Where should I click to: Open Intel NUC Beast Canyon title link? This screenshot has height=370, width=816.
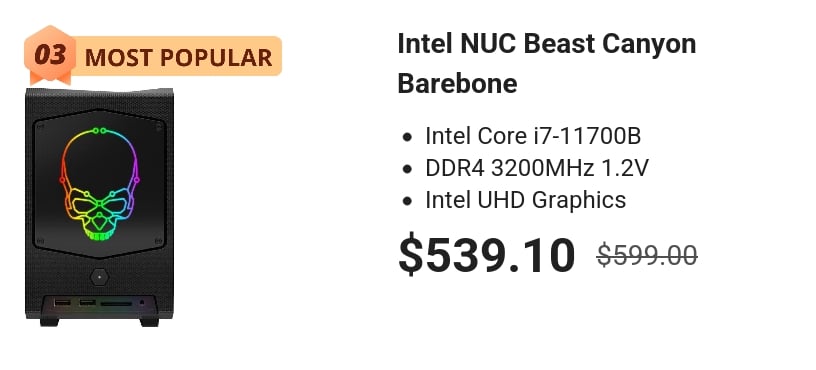pos(547,63)
